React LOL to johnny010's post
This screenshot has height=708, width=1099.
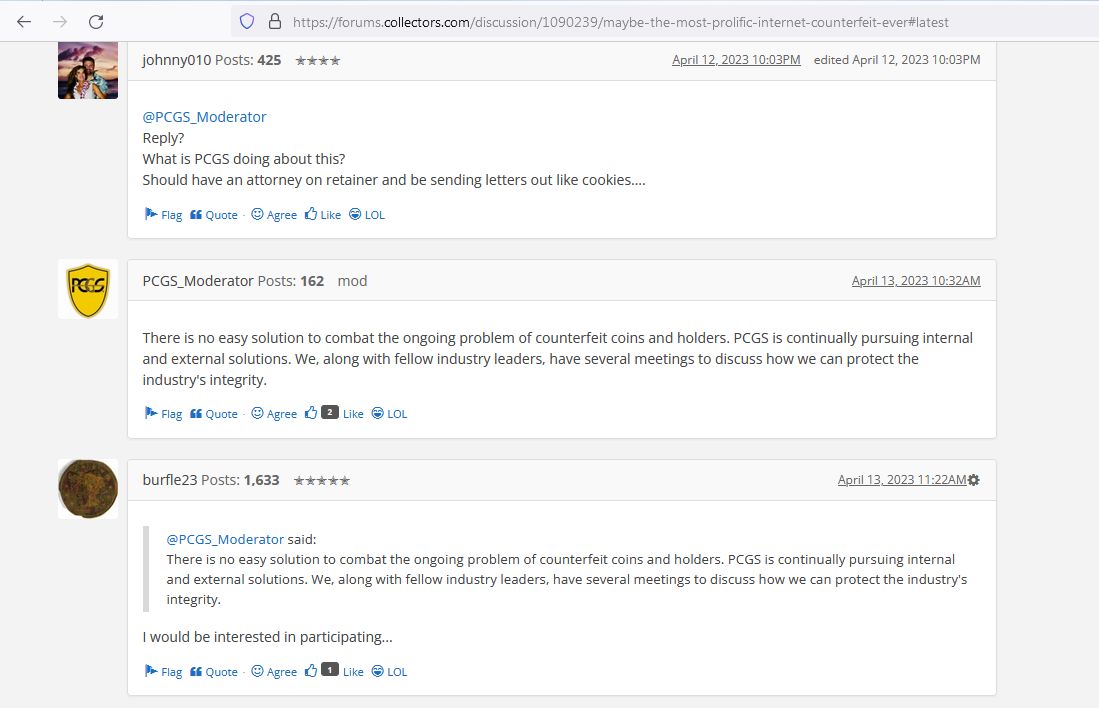pyautogui.click(x=367, y=215)
